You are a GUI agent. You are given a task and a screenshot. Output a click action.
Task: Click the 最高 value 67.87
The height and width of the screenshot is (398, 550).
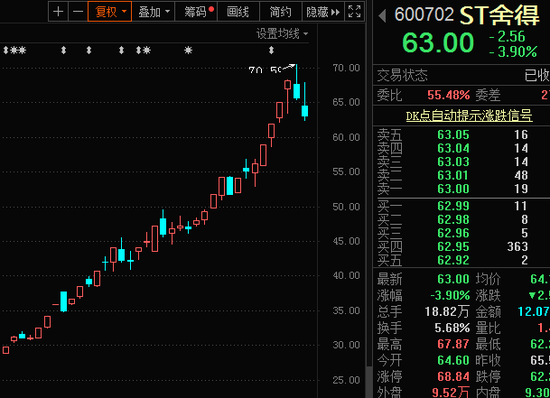click(453, 344)
